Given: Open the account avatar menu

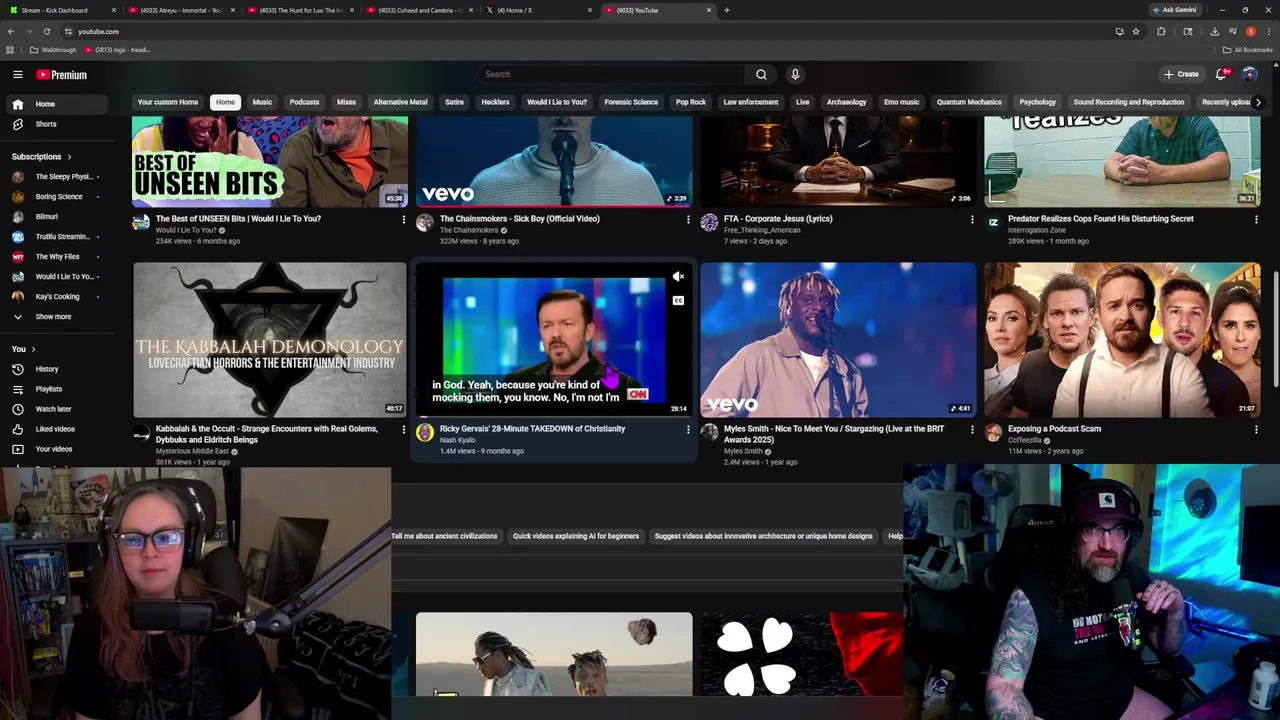Looking at the screenshot, I should pos(1249,74).
